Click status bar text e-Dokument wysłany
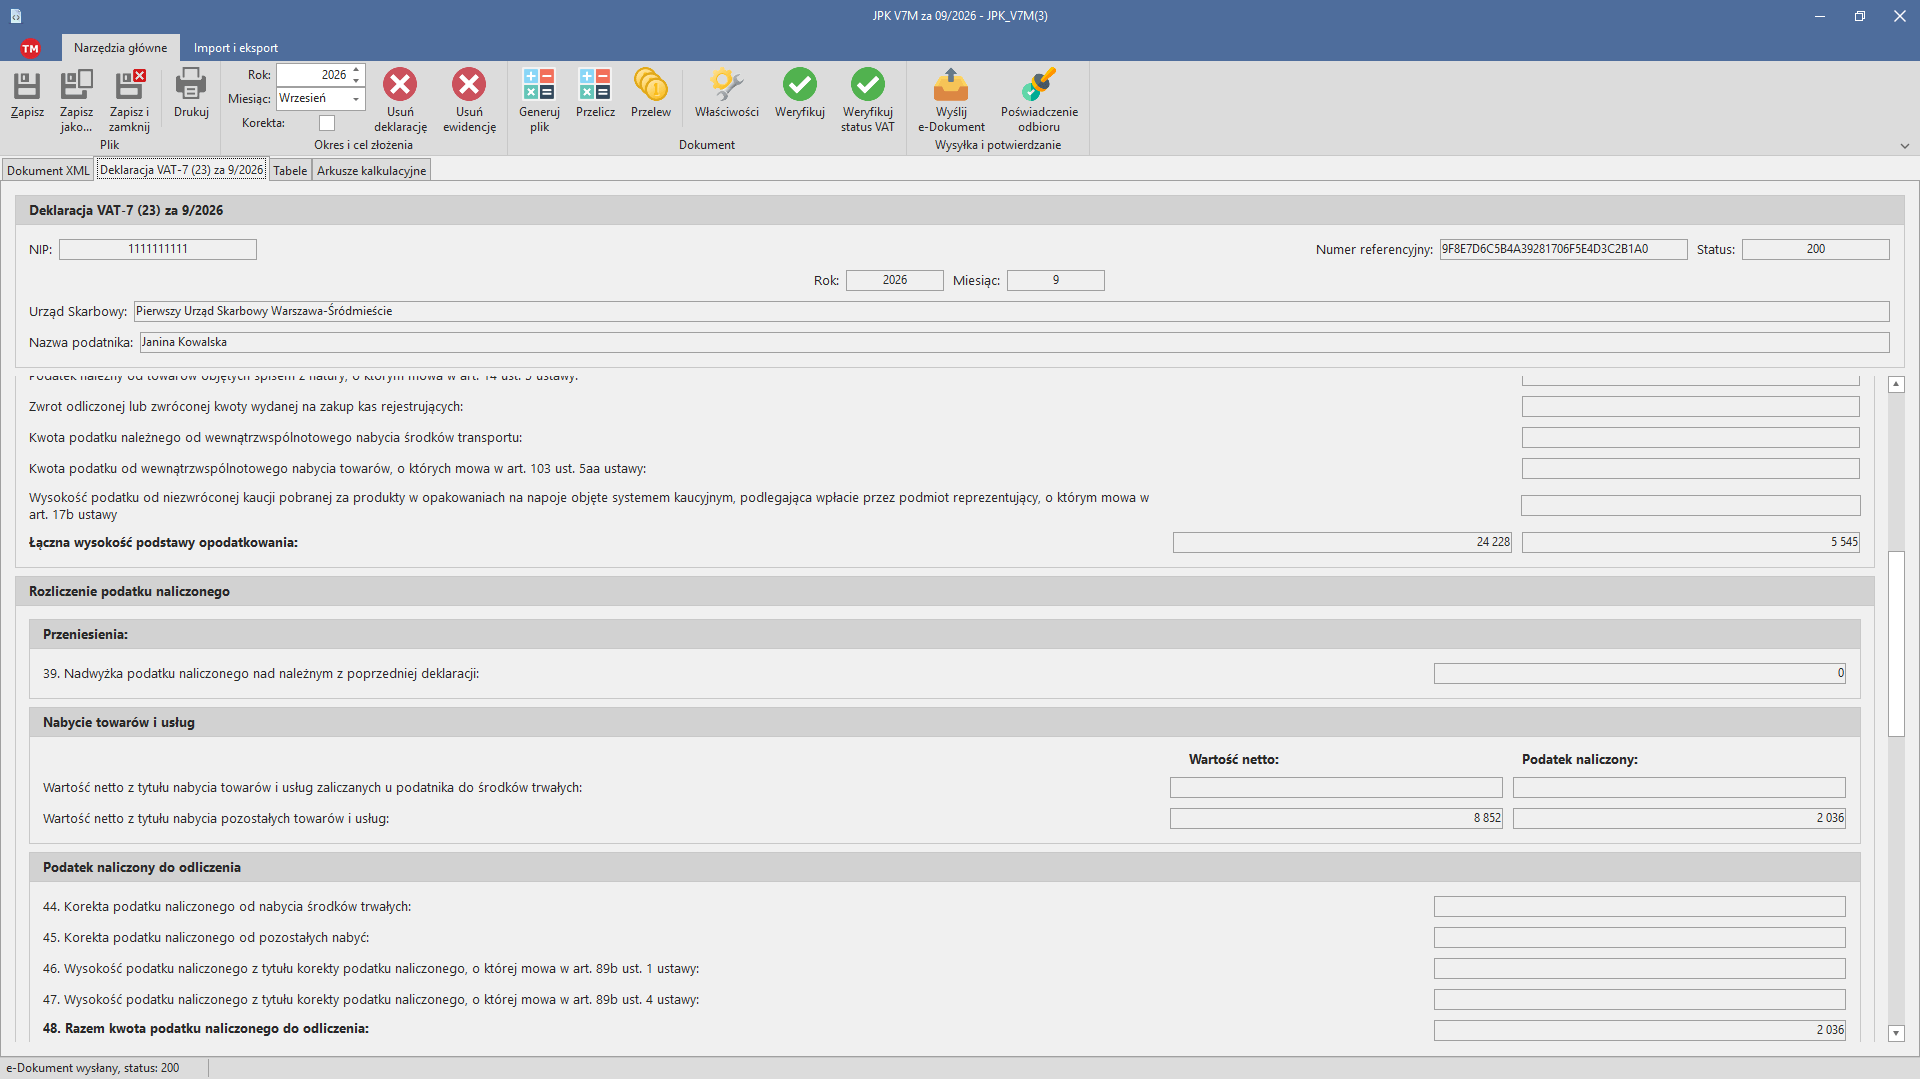1920x1080 pixels. [x=92, y=1068]
